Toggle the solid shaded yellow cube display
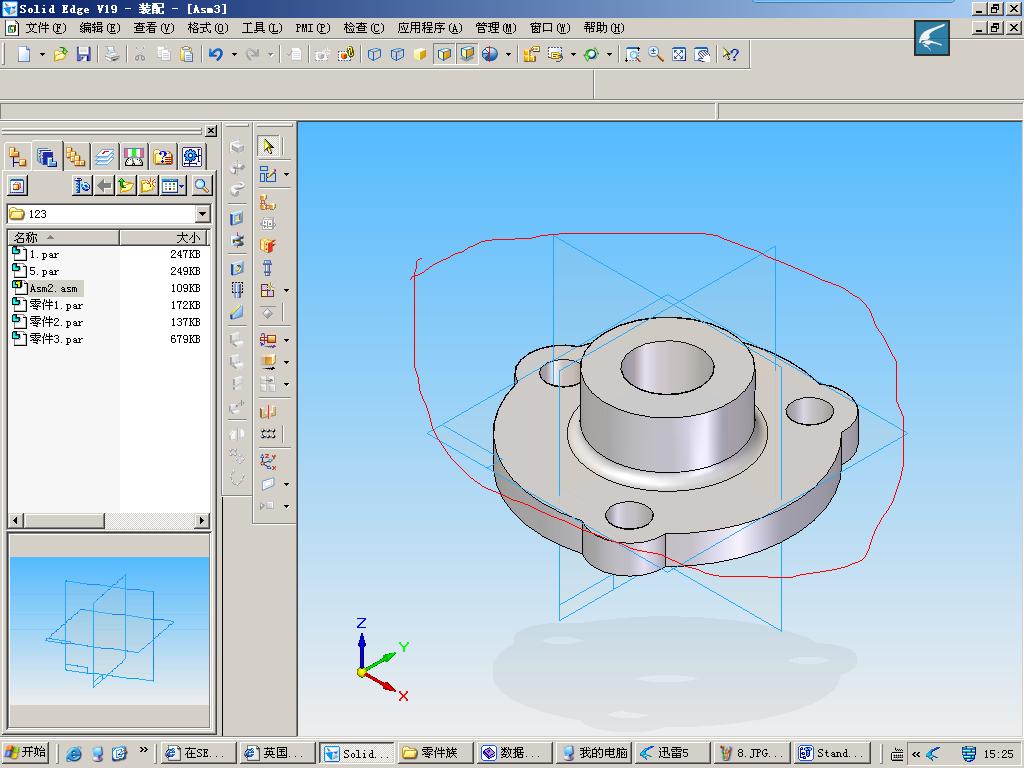The image size is (1024, 768). (421, 54)
